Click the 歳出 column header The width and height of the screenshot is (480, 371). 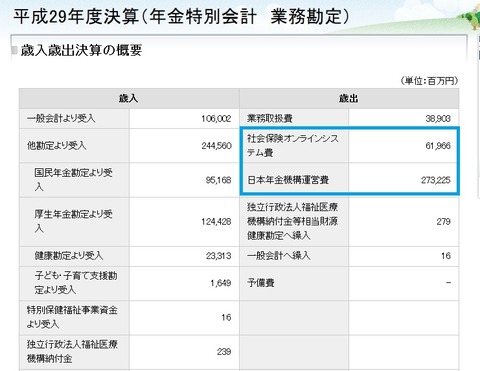click(x=349, y=98)
